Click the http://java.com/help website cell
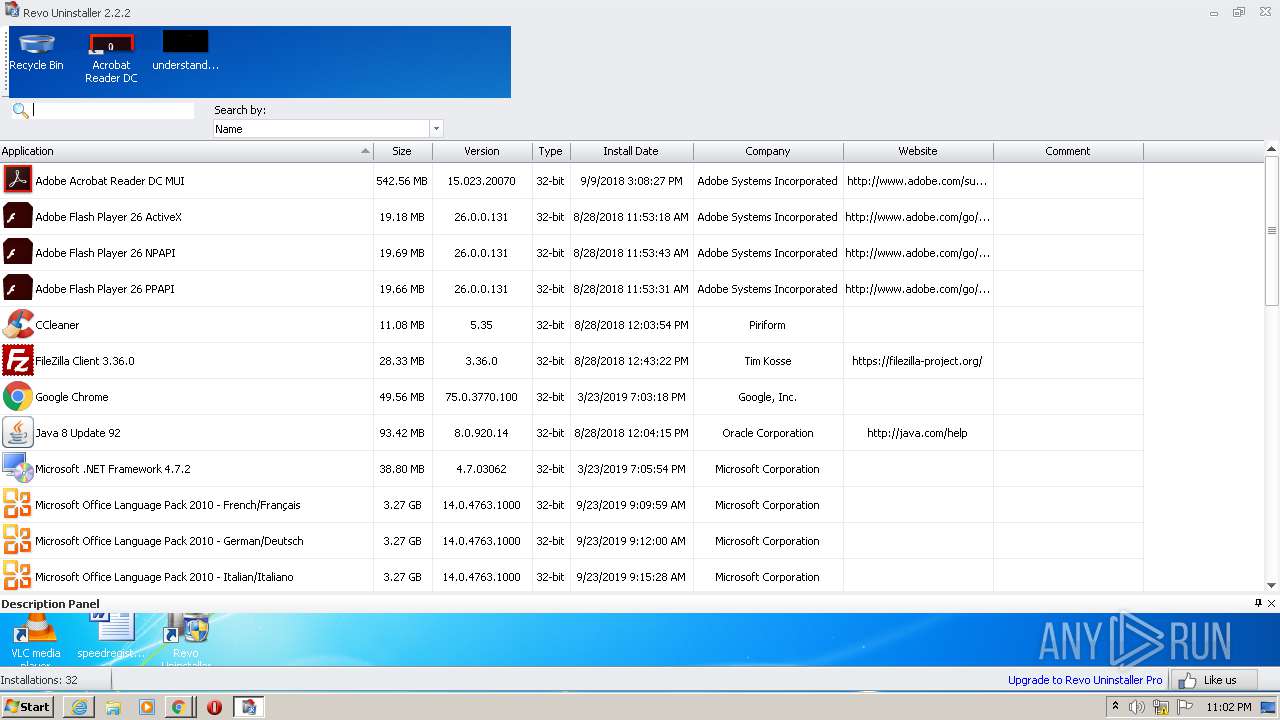The height and width of the screenshot is (720, 1280). (917, 433)
